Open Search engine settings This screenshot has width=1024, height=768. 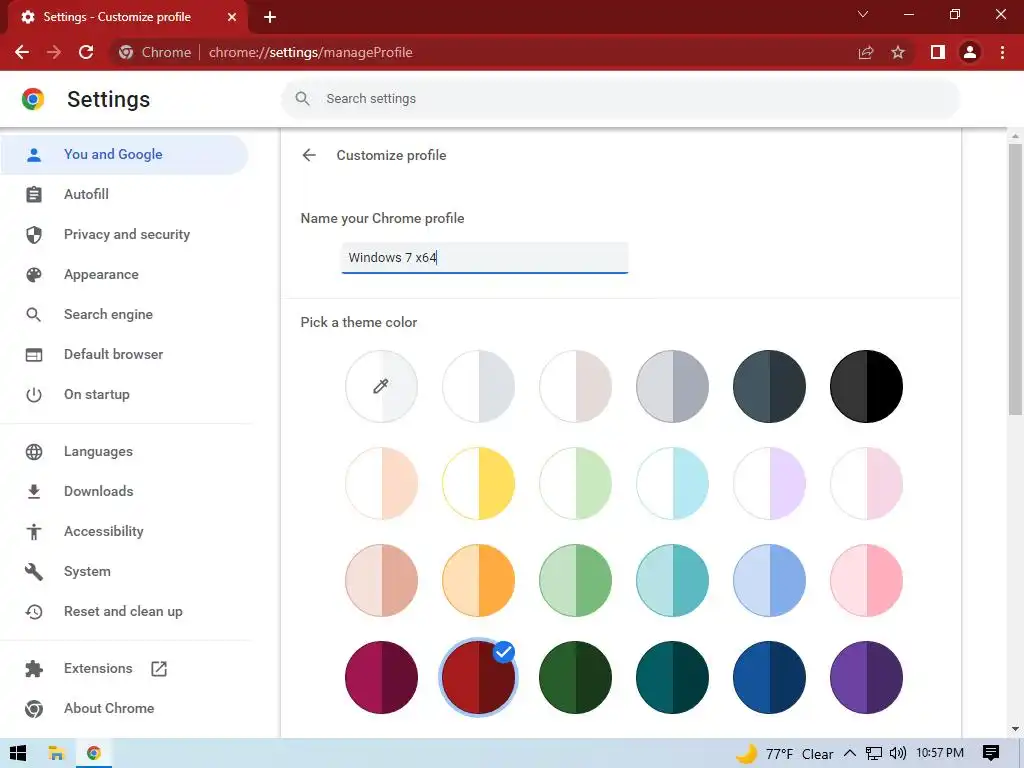coord(108,314)
